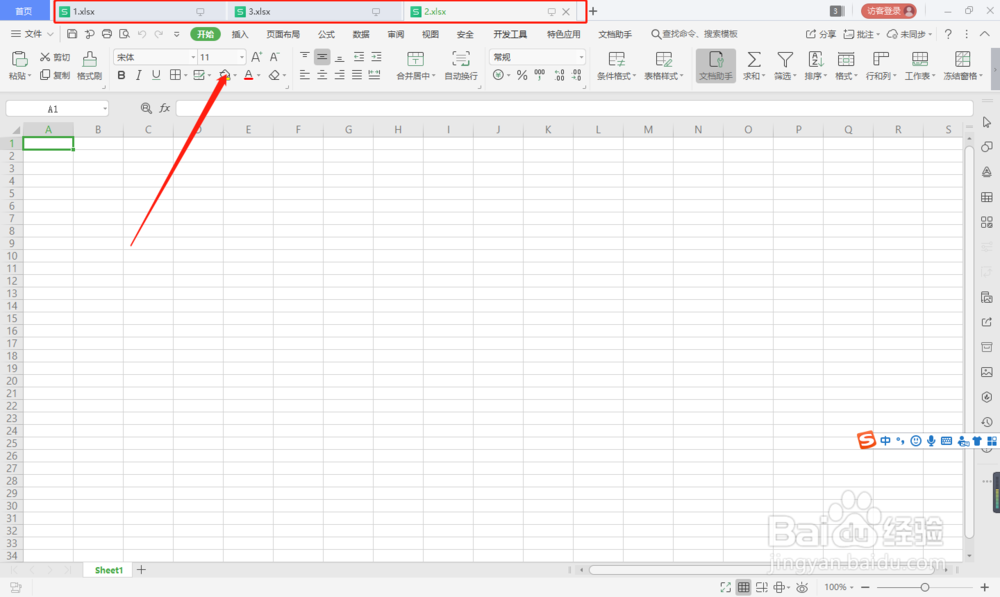Toggle align text right

(339, 75)
